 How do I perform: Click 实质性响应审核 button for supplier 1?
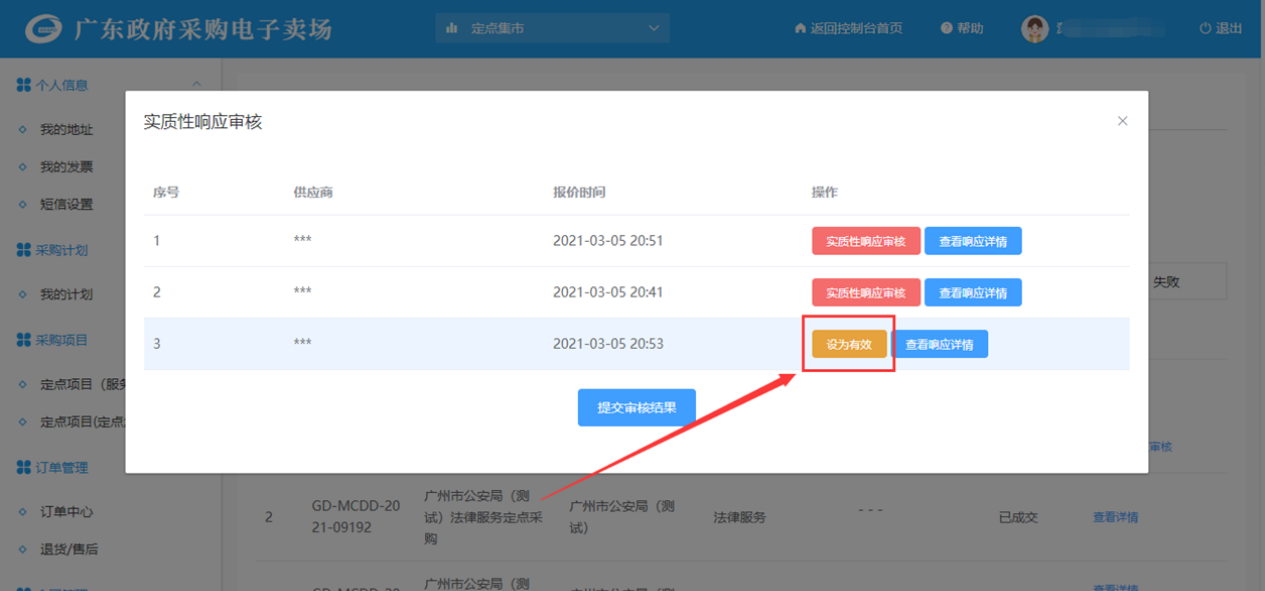pyautogui.click(x=865, y=241)
